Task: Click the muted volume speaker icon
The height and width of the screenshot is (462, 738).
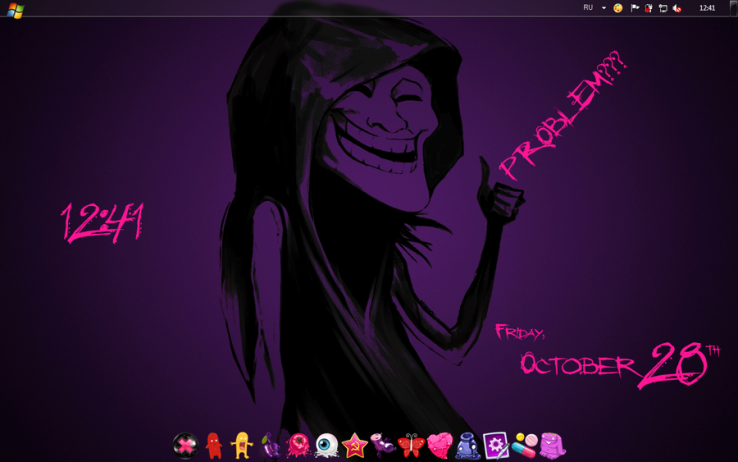Action: pos(677,8)
